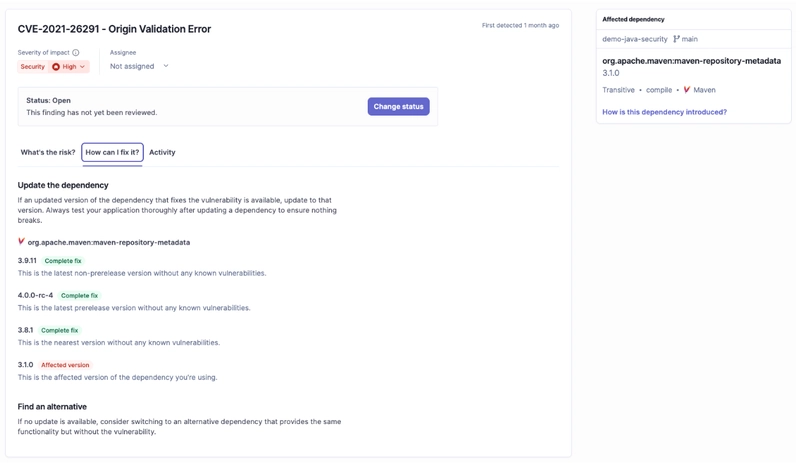Click the 3.8.1 Complete fix badge
Viewport: 800px width, 463px height.
click(60, 330)
